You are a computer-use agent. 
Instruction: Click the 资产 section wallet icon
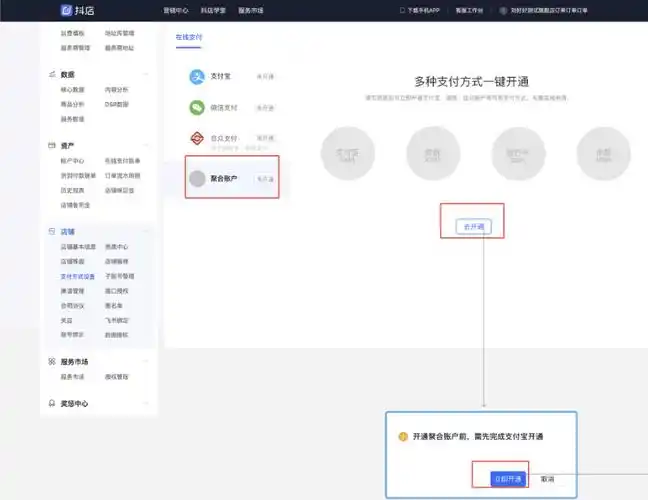[x=52, y=145]
